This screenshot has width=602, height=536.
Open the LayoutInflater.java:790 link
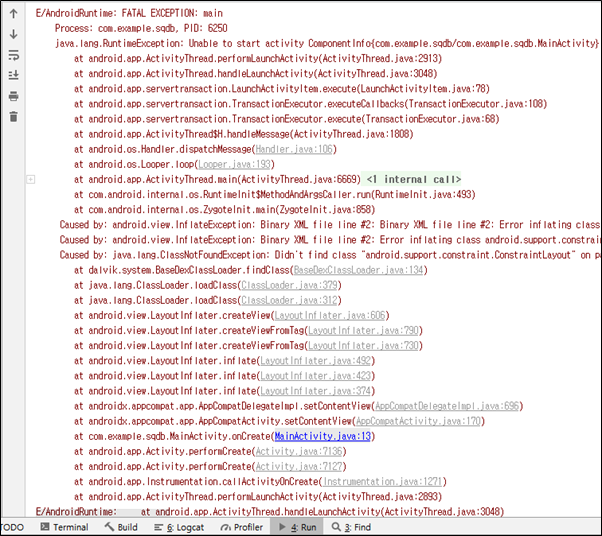(363, 331)
